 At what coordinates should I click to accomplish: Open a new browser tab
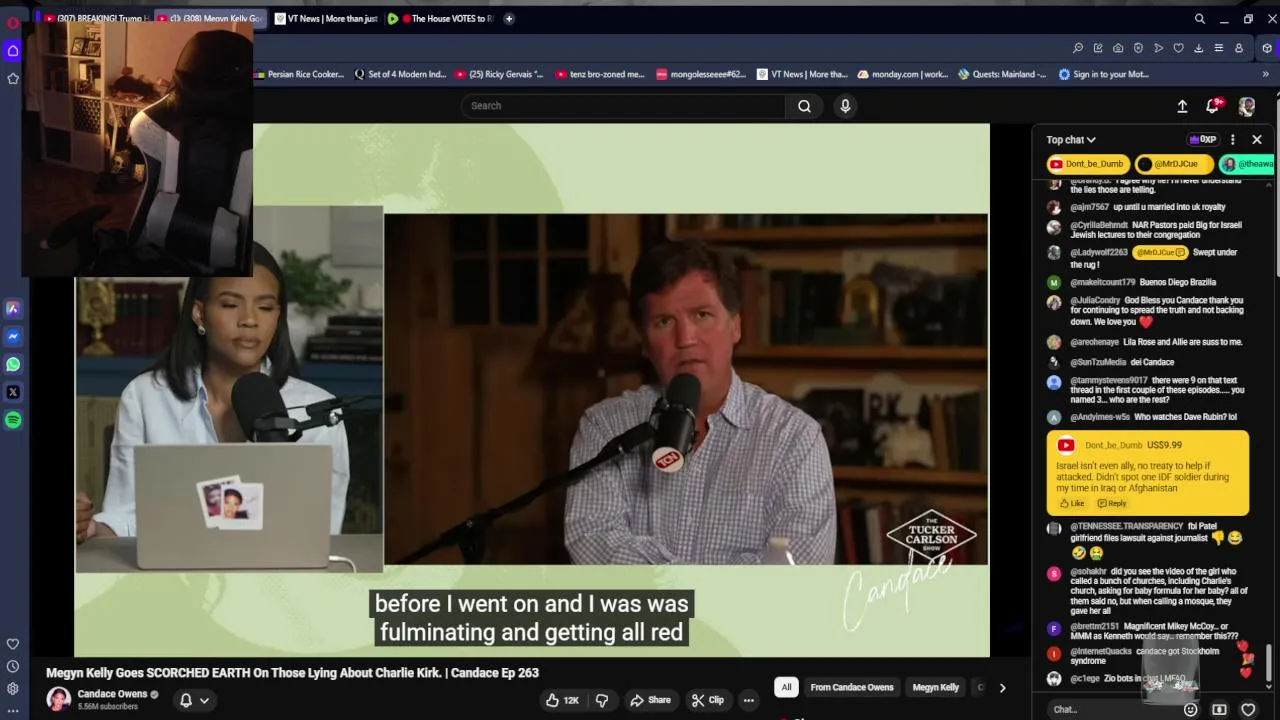(x=509, y=18)
